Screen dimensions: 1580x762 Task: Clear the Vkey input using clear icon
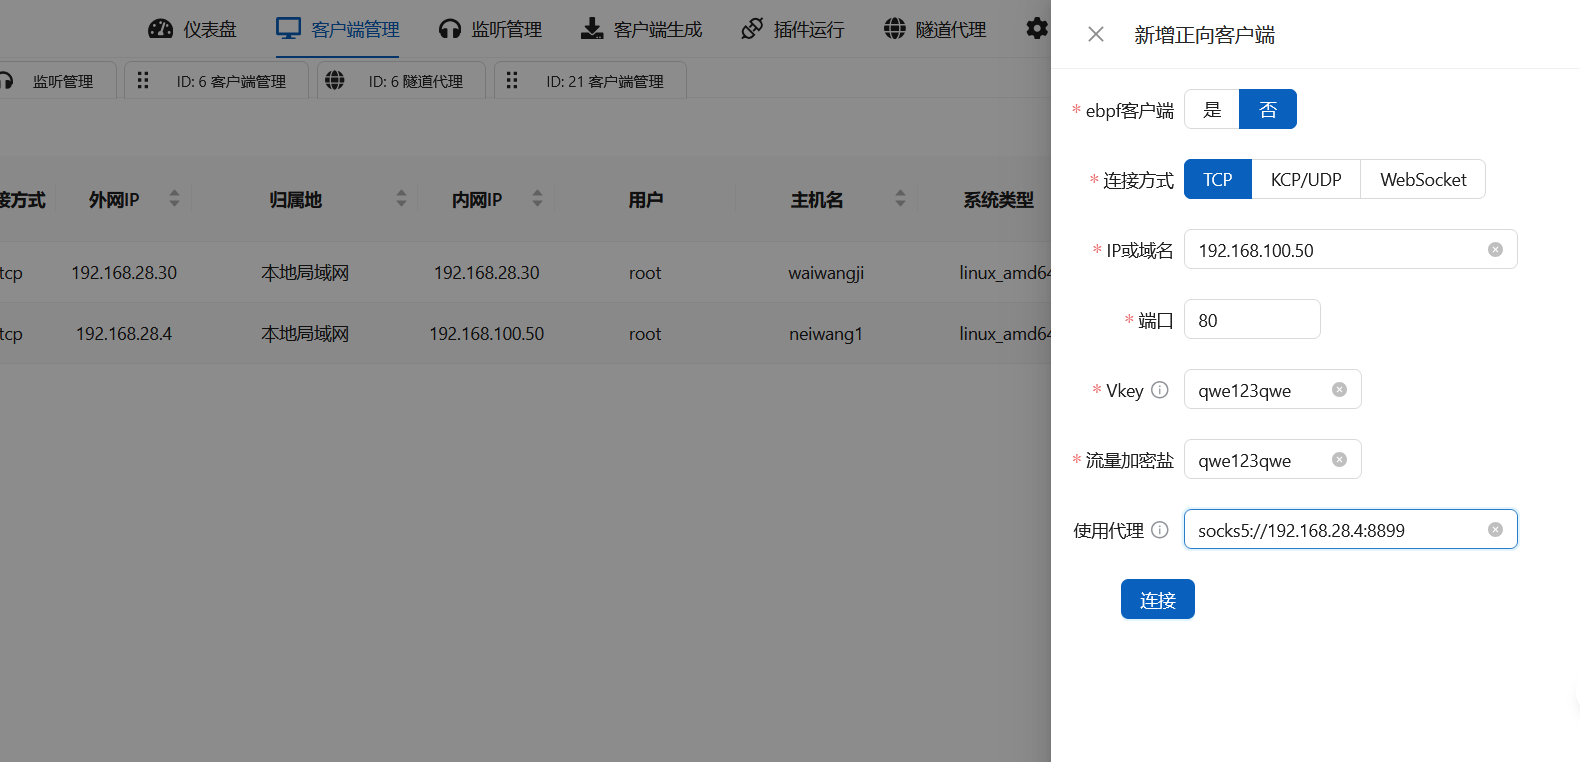pos(1339,390)
